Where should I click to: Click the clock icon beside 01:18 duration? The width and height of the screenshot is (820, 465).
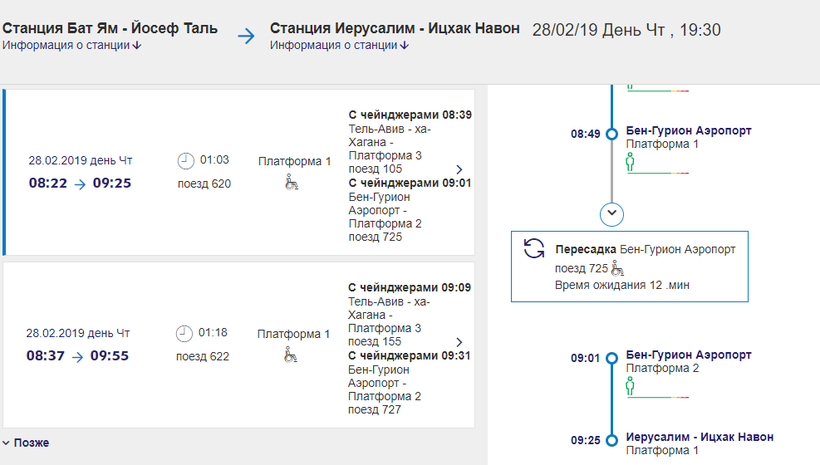point(185,332)
